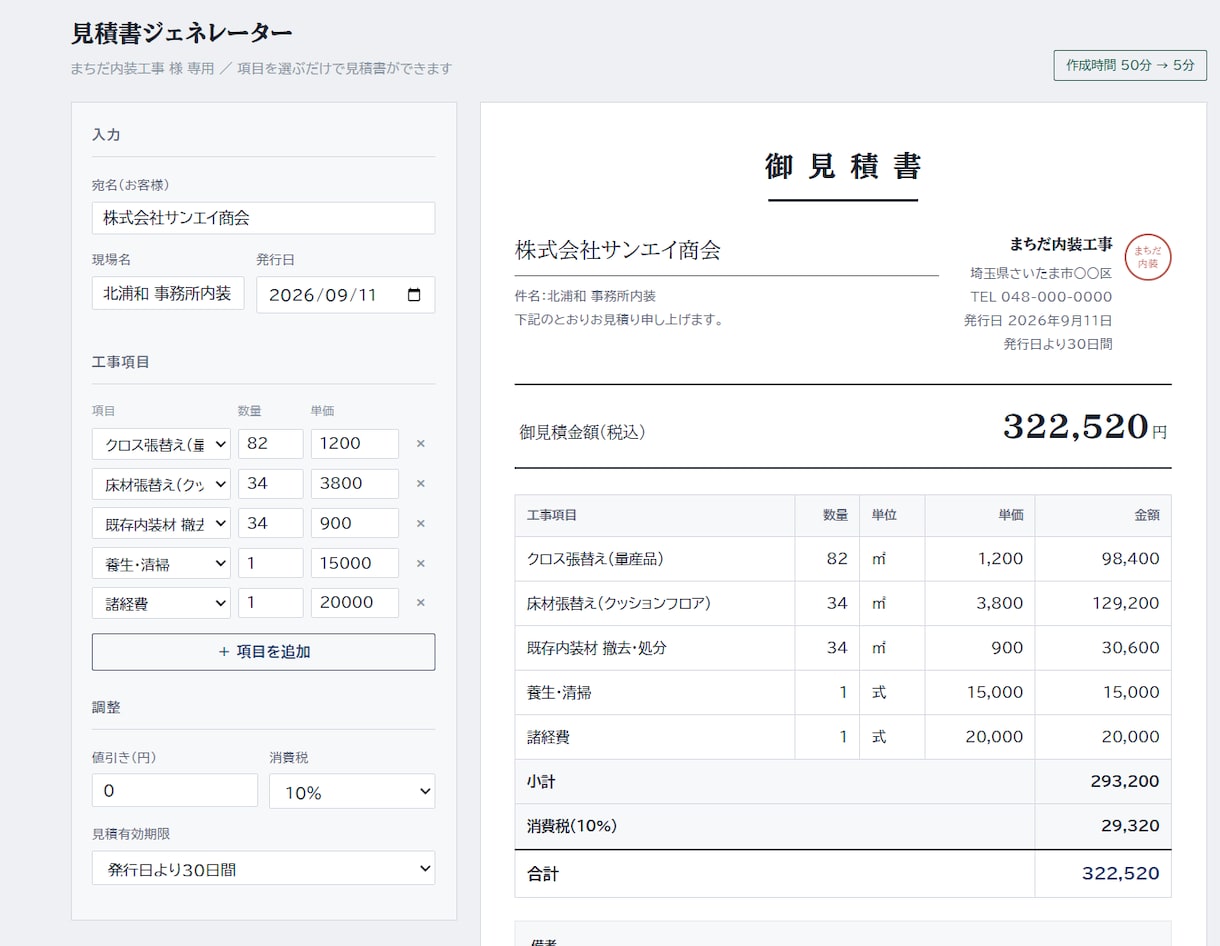The image size is (1220, 946).
Task: Edit quantity 34 for 床材張替え
Action: (271, 484)
